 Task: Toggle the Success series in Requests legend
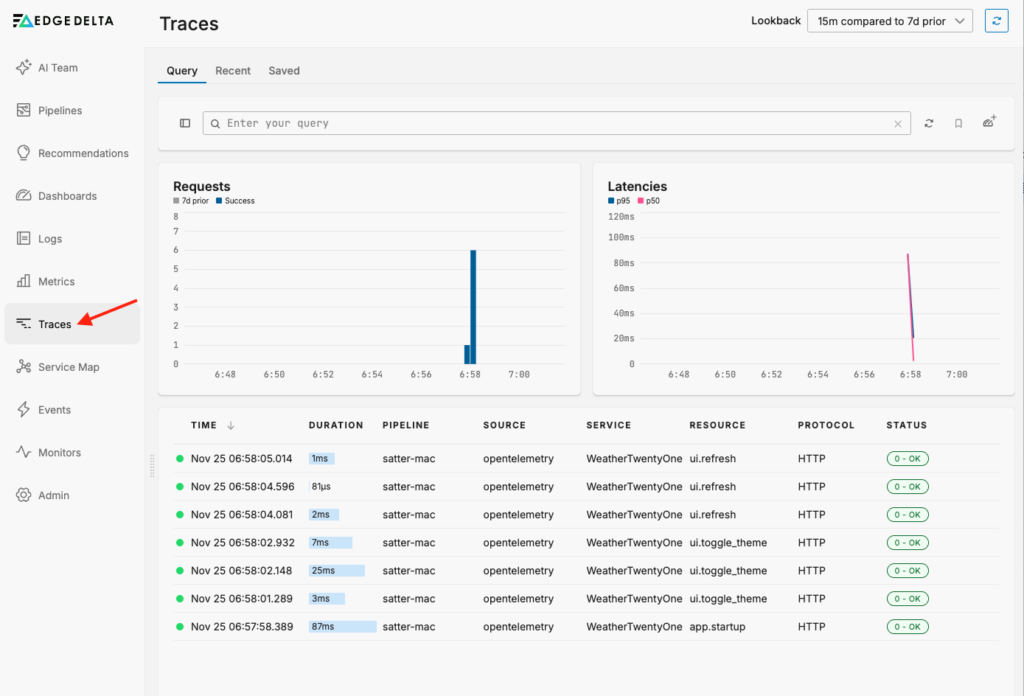pos(236,201)
